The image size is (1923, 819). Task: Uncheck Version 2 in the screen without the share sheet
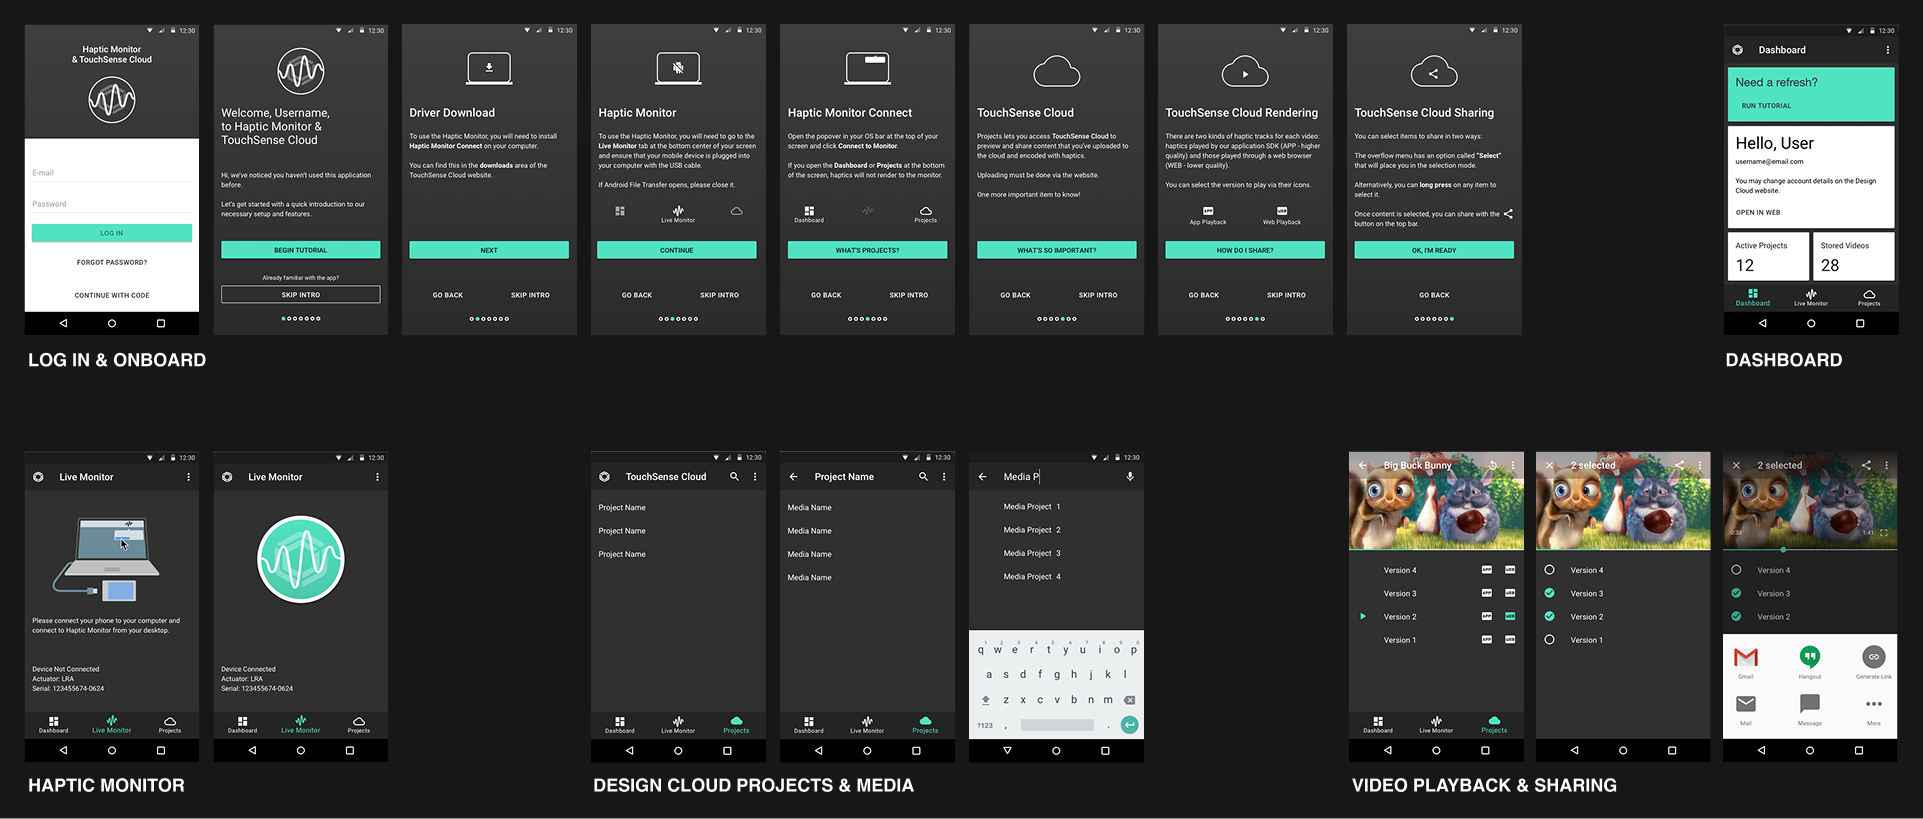click(x=1549, y=617)
